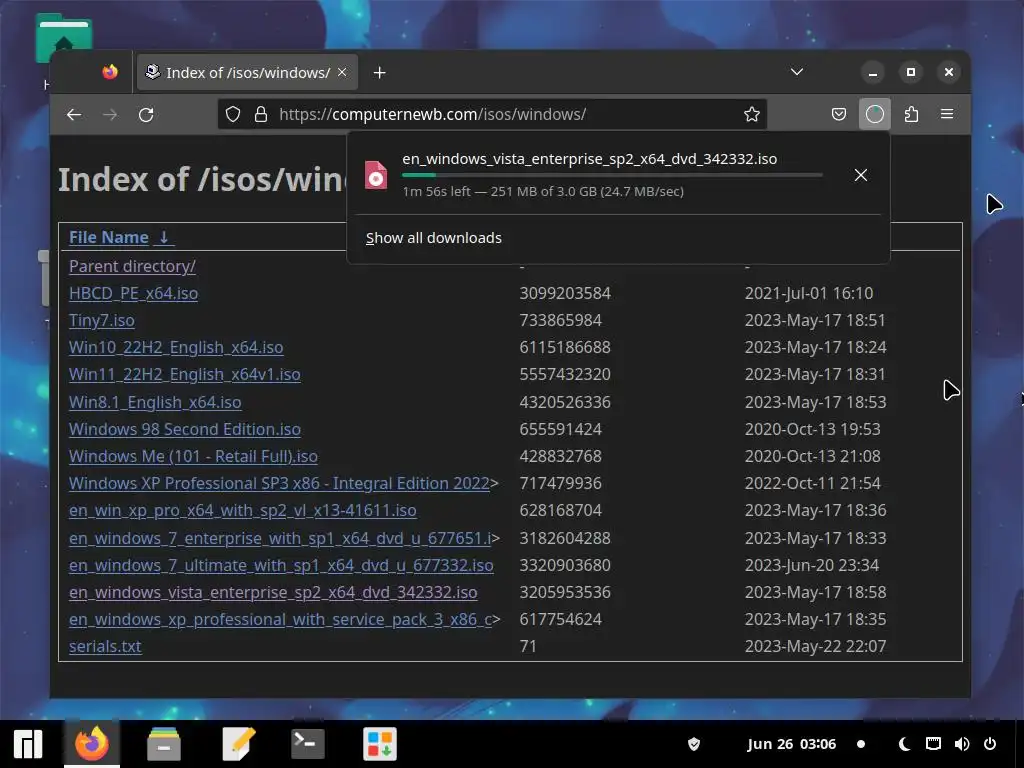The image size is (1024, 768).
Task: Open the power menu tray icon
Action: click(x=990, y=744)
